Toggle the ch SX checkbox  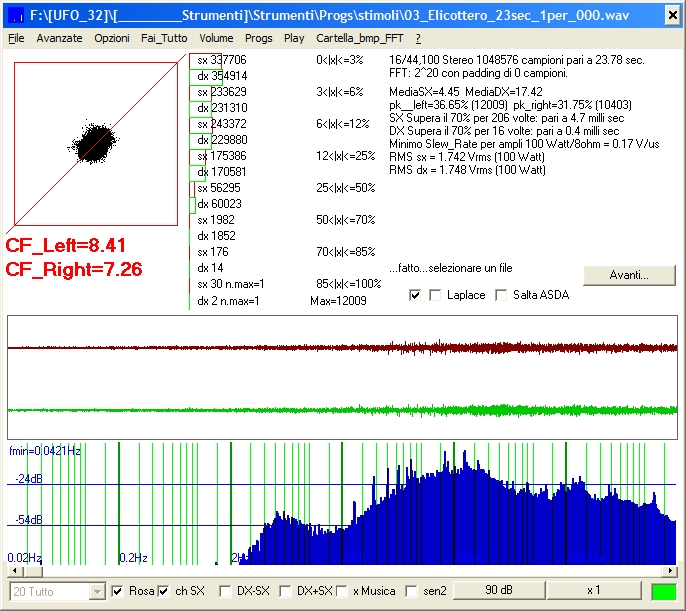(164, 591)
